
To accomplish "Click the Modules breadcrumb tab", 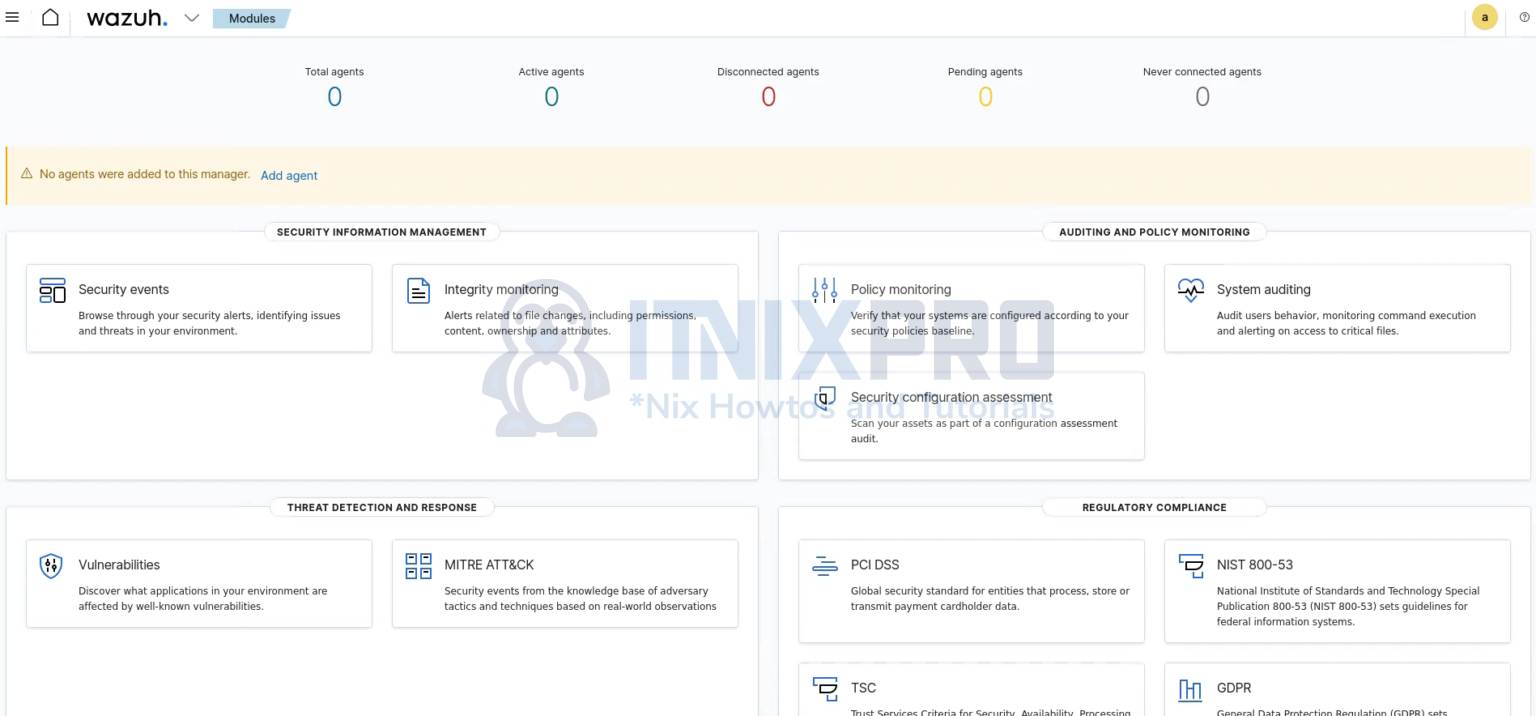I will click(x=250, y=18).
